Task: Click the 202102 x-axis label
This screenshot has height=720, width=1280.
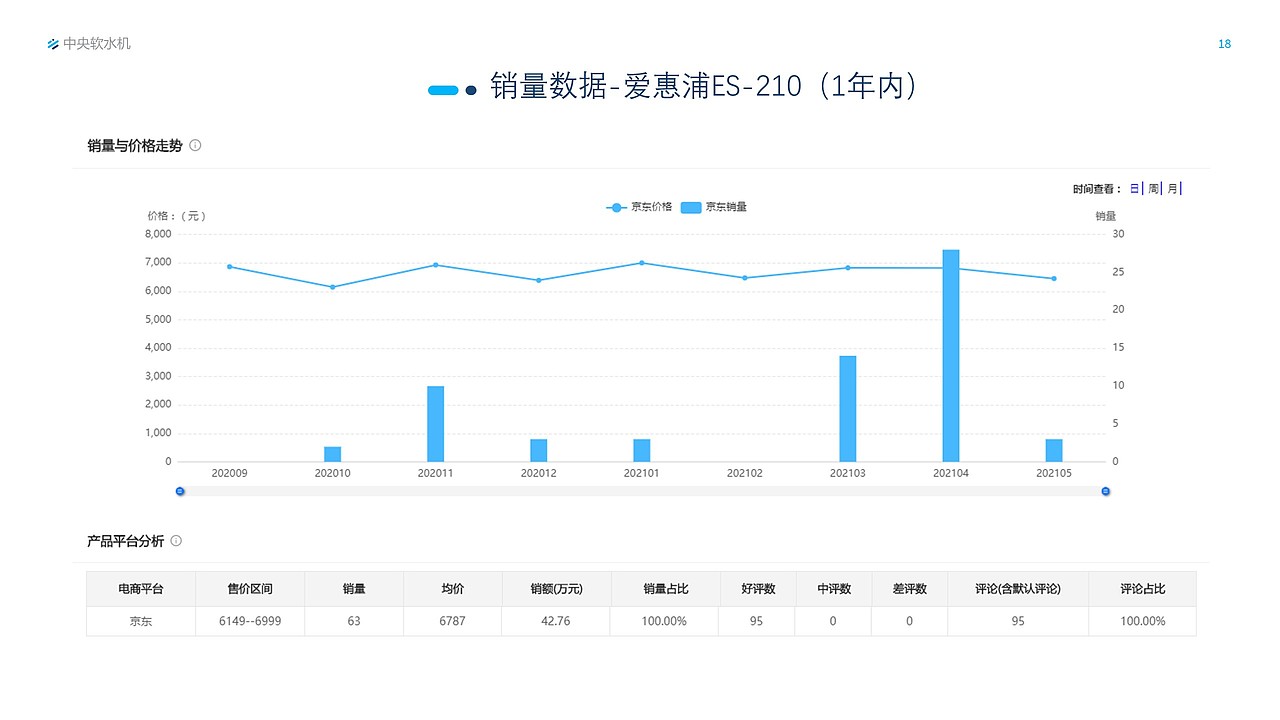Action: click(745, 473)
